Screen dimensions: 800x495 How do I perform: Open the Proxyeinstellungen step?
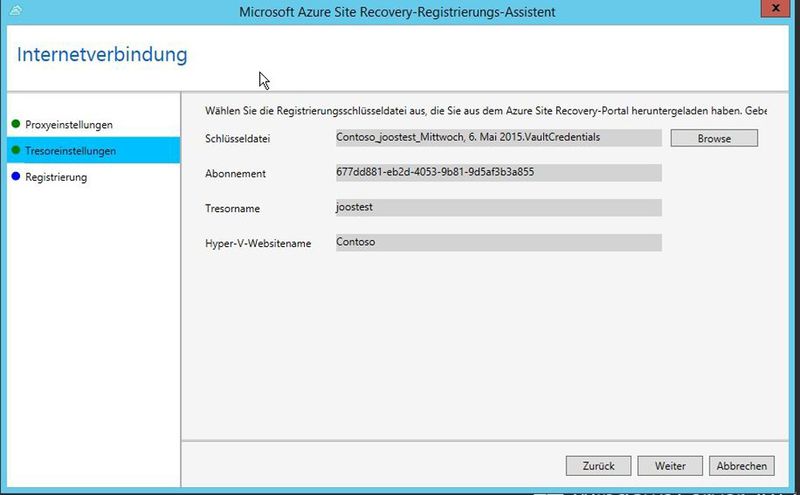click(x=69, y=125)
